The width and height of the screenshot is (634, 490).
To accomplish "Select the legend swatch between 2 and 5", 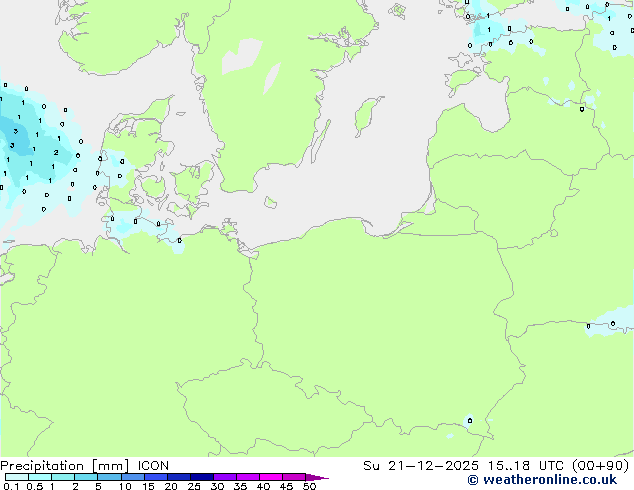I will (x=86, y=477).
